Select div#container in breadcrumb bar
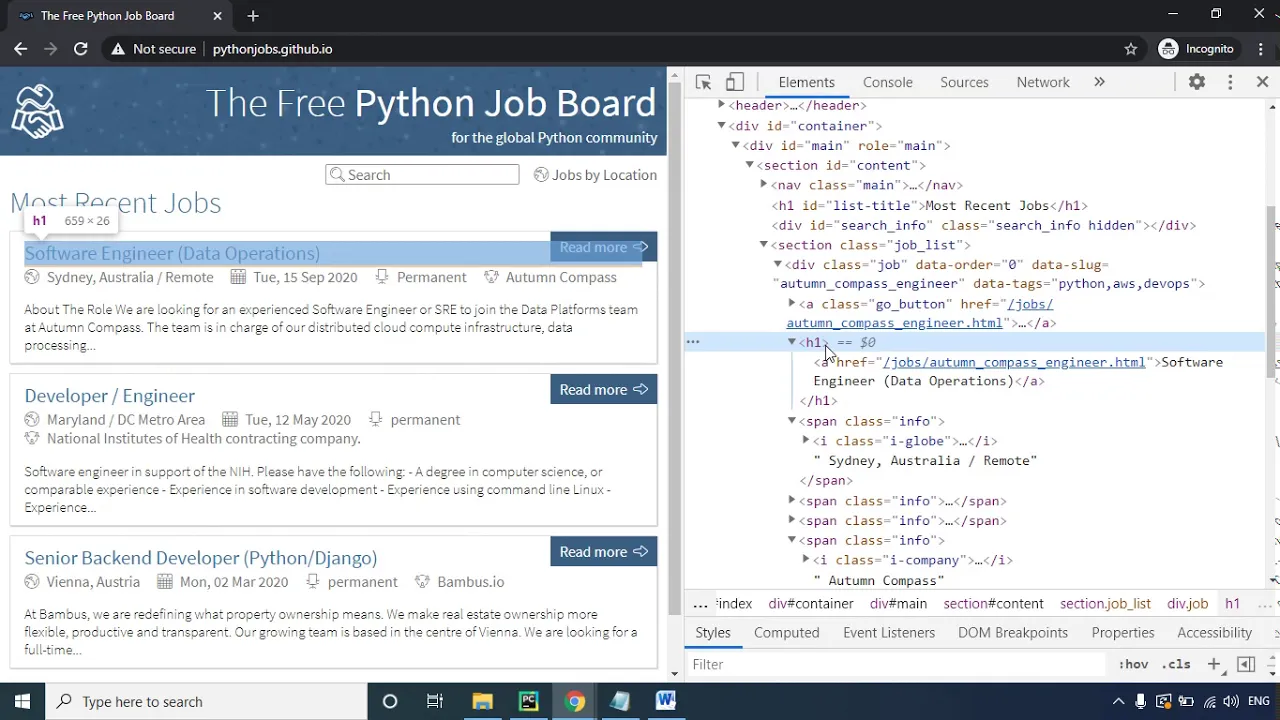 tap(811, 603)
